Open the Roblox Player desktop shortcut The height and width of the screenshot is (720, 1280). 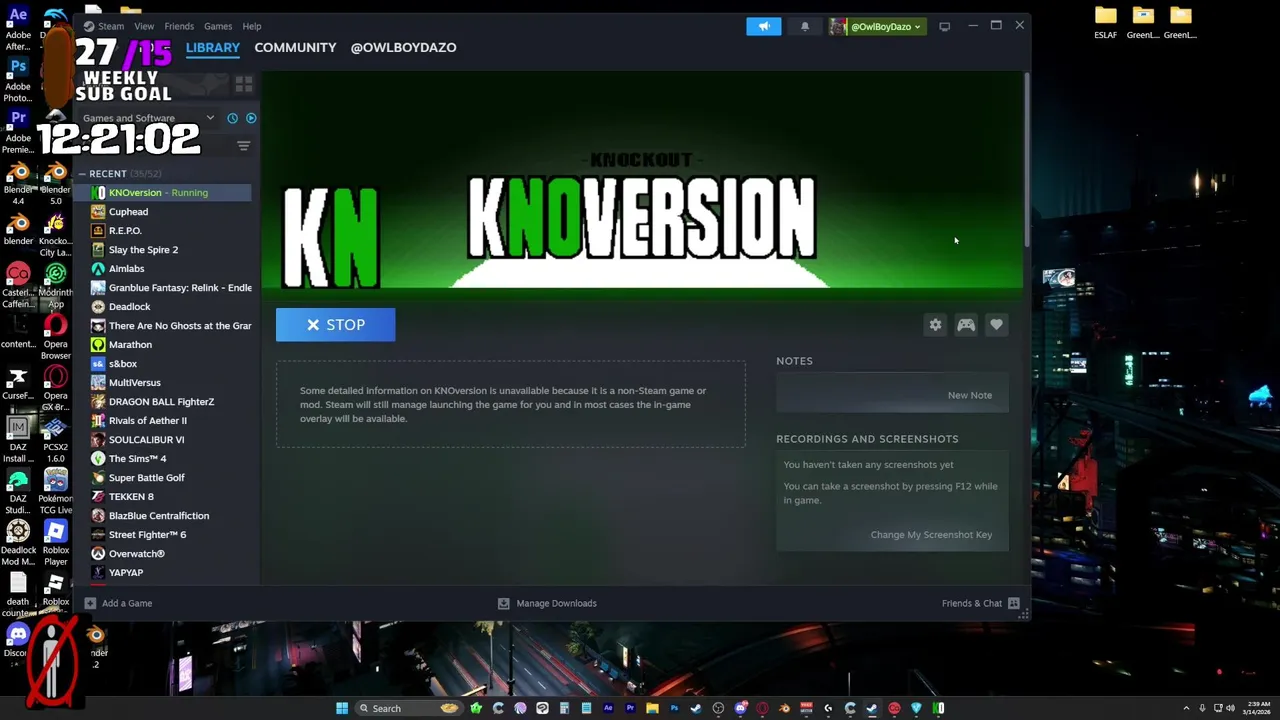tap(56, 543)
